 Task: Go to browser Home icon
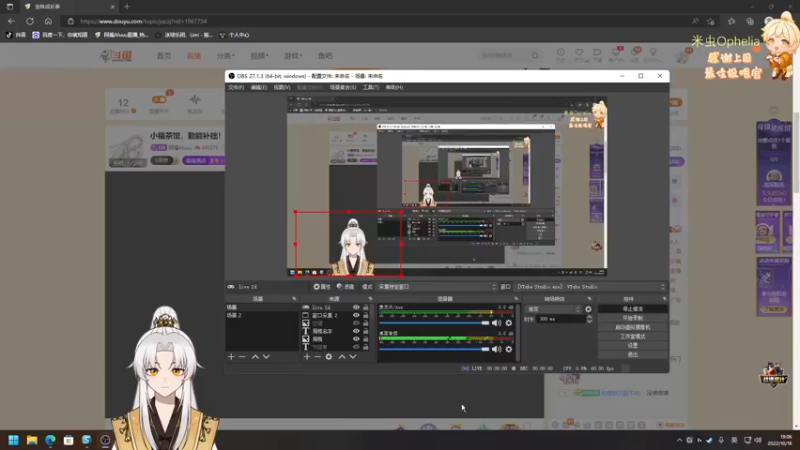[48, 21]
